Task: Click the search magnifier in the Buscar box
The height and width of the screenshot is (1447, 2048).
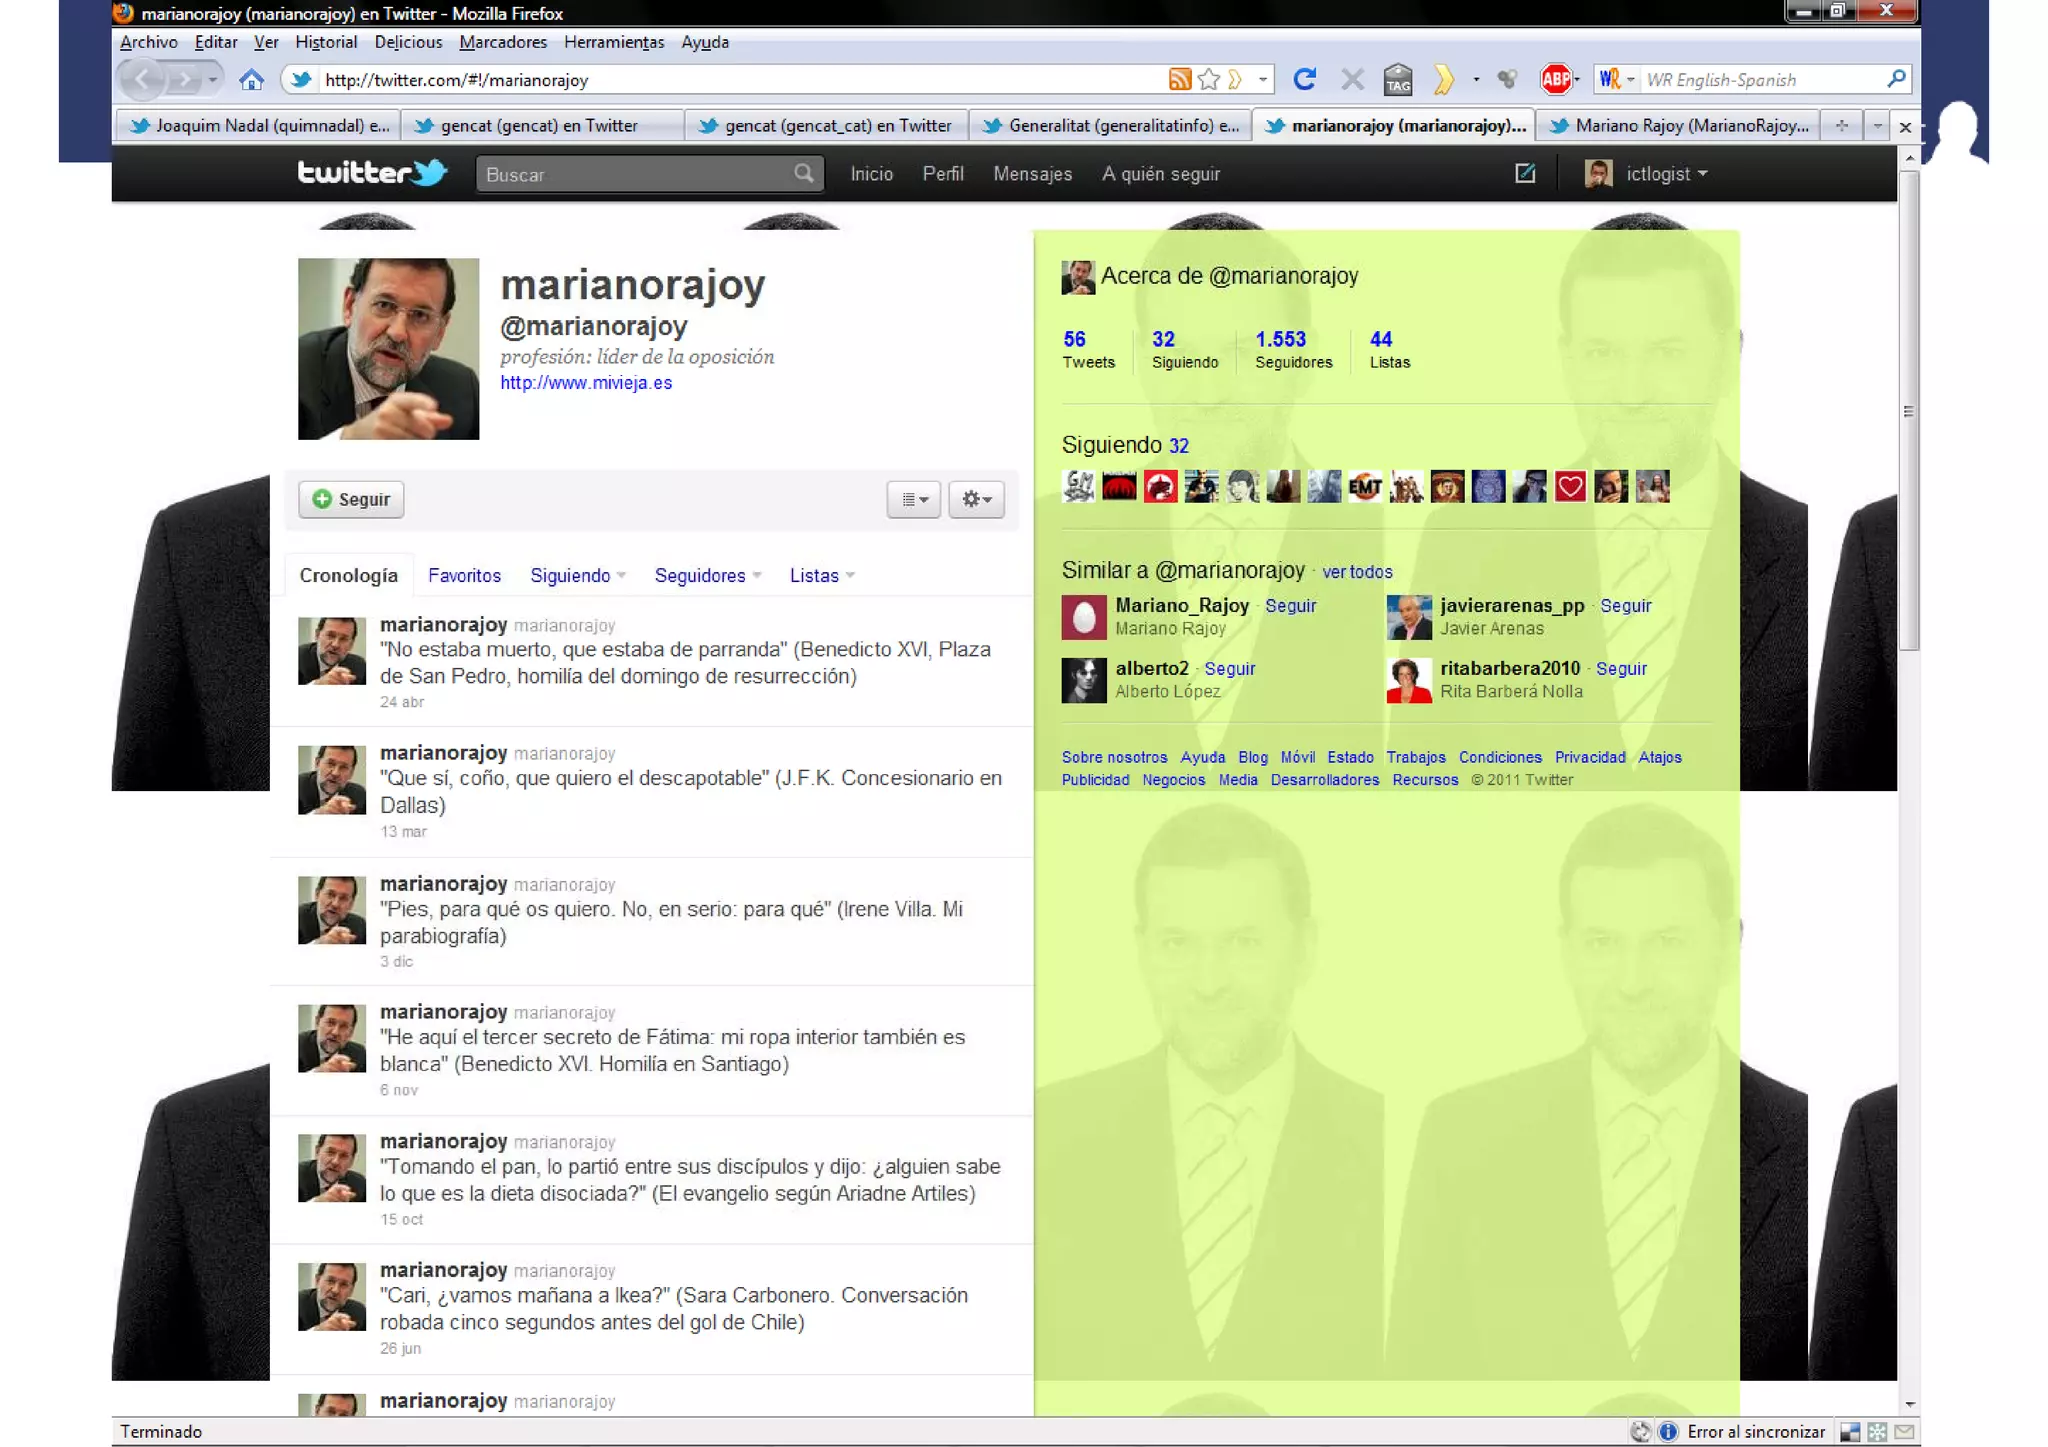Action: coord(804,174)
